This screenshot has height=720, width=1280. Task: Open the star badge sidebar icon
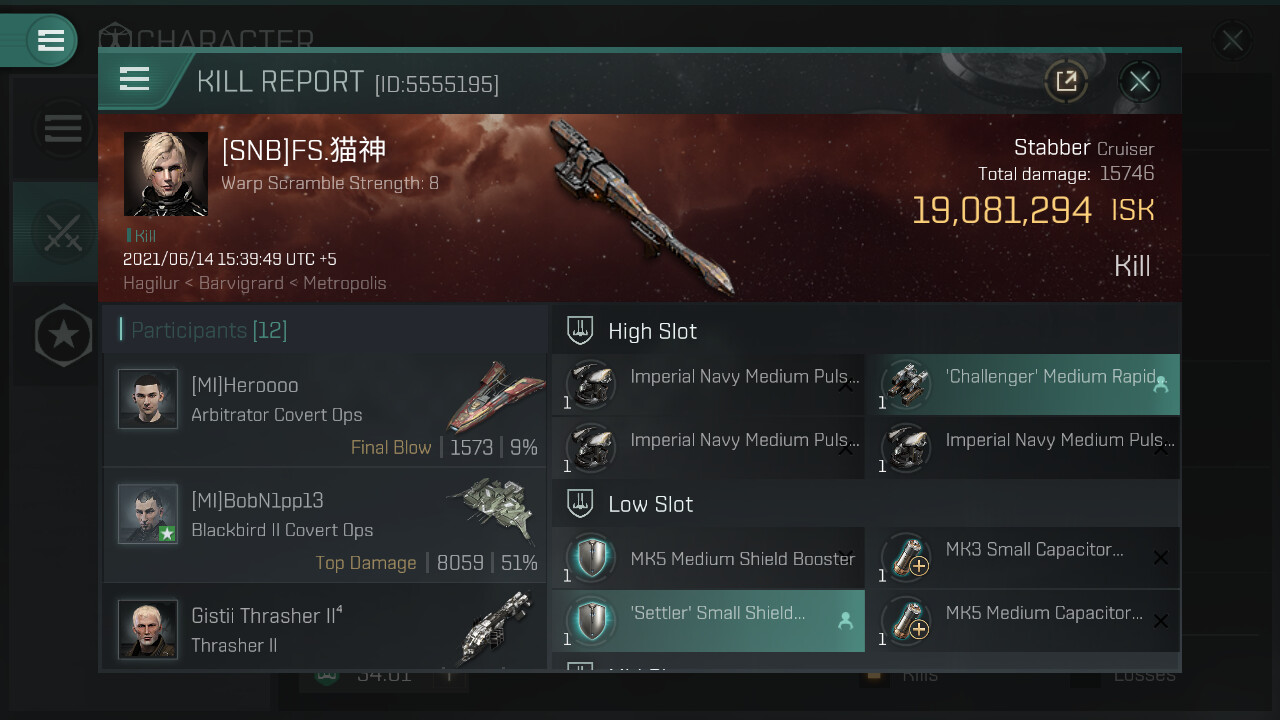[63, 336]
